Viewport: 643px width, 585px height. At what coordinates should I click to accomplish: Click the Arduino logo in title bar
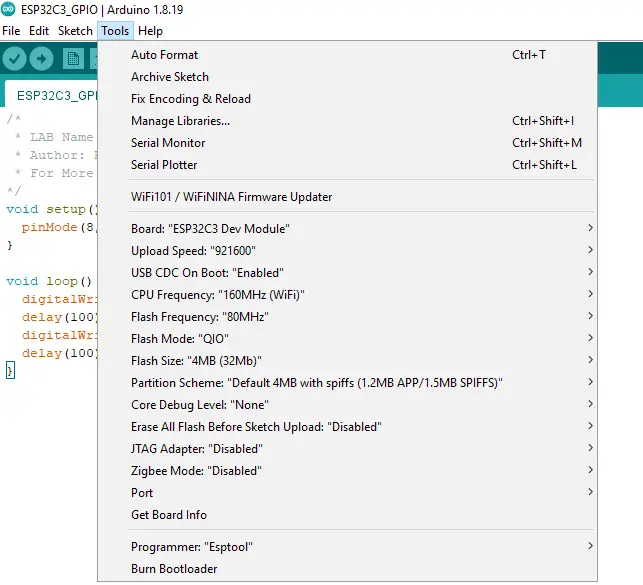coord(9,10)
